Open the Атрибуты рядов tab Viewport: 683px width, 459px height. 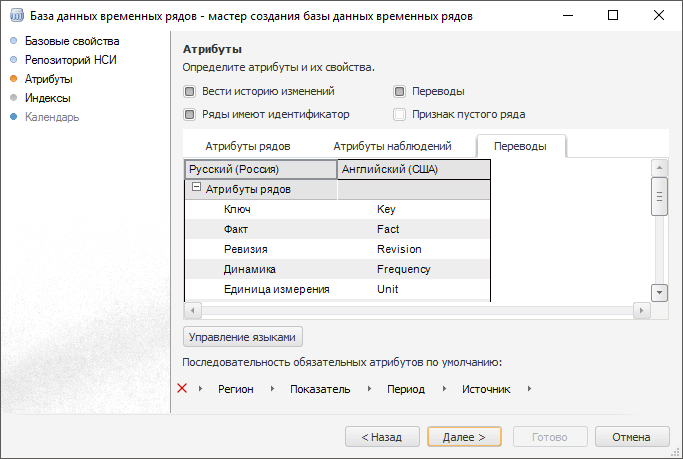[247, 146]
